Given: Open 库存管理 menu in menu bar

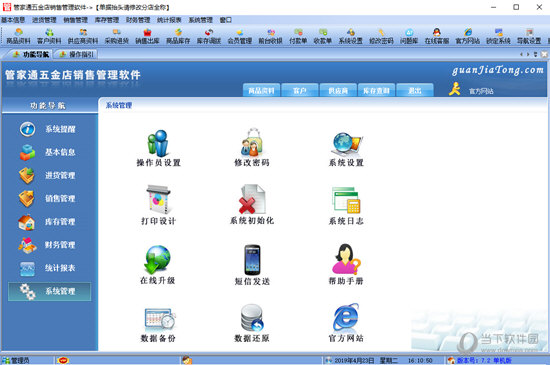Looking at the screenshot, I should click(x=107, y=20).
